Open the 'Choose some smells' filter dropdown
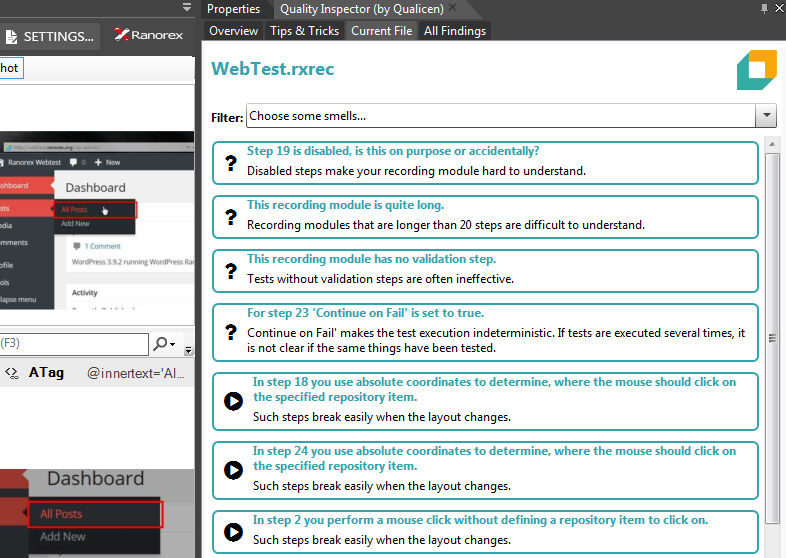The width and height of the screenshot is (786, 558). tap(766, 116)
